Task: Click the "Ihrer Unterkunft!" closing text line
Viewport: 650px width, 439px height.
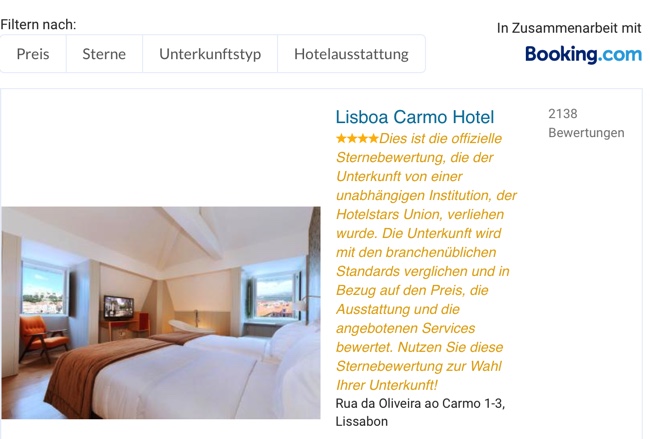Action: pos(386,385)
